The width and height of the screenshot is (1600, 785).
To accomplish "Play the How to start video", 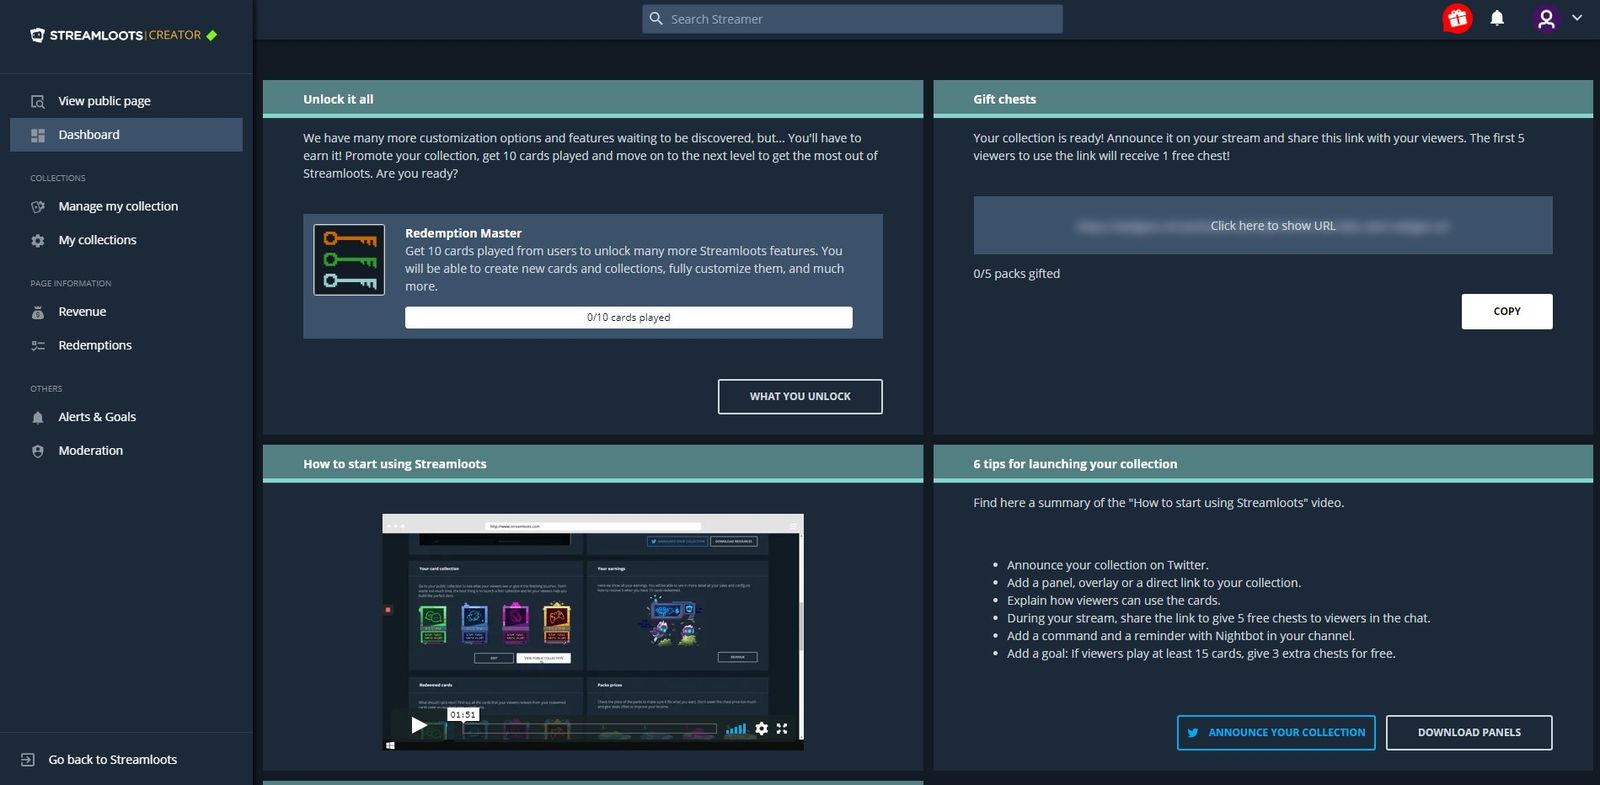I will [x=419, y=725].
